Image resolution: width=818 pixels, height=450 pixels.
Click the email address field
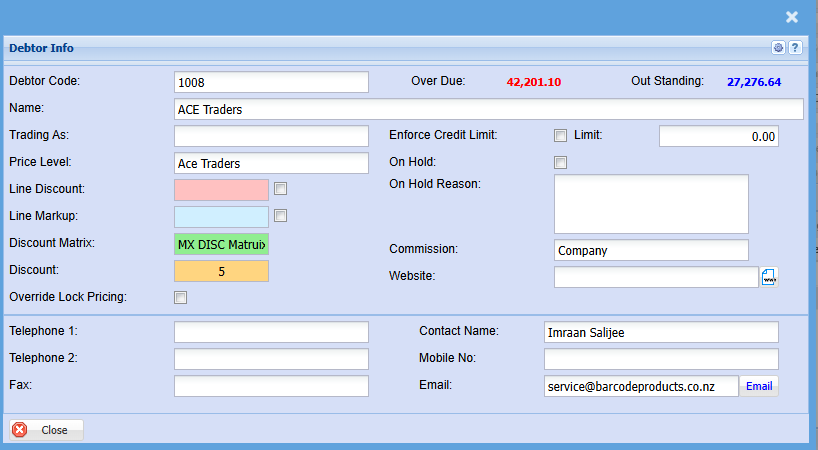pos(641,386)
